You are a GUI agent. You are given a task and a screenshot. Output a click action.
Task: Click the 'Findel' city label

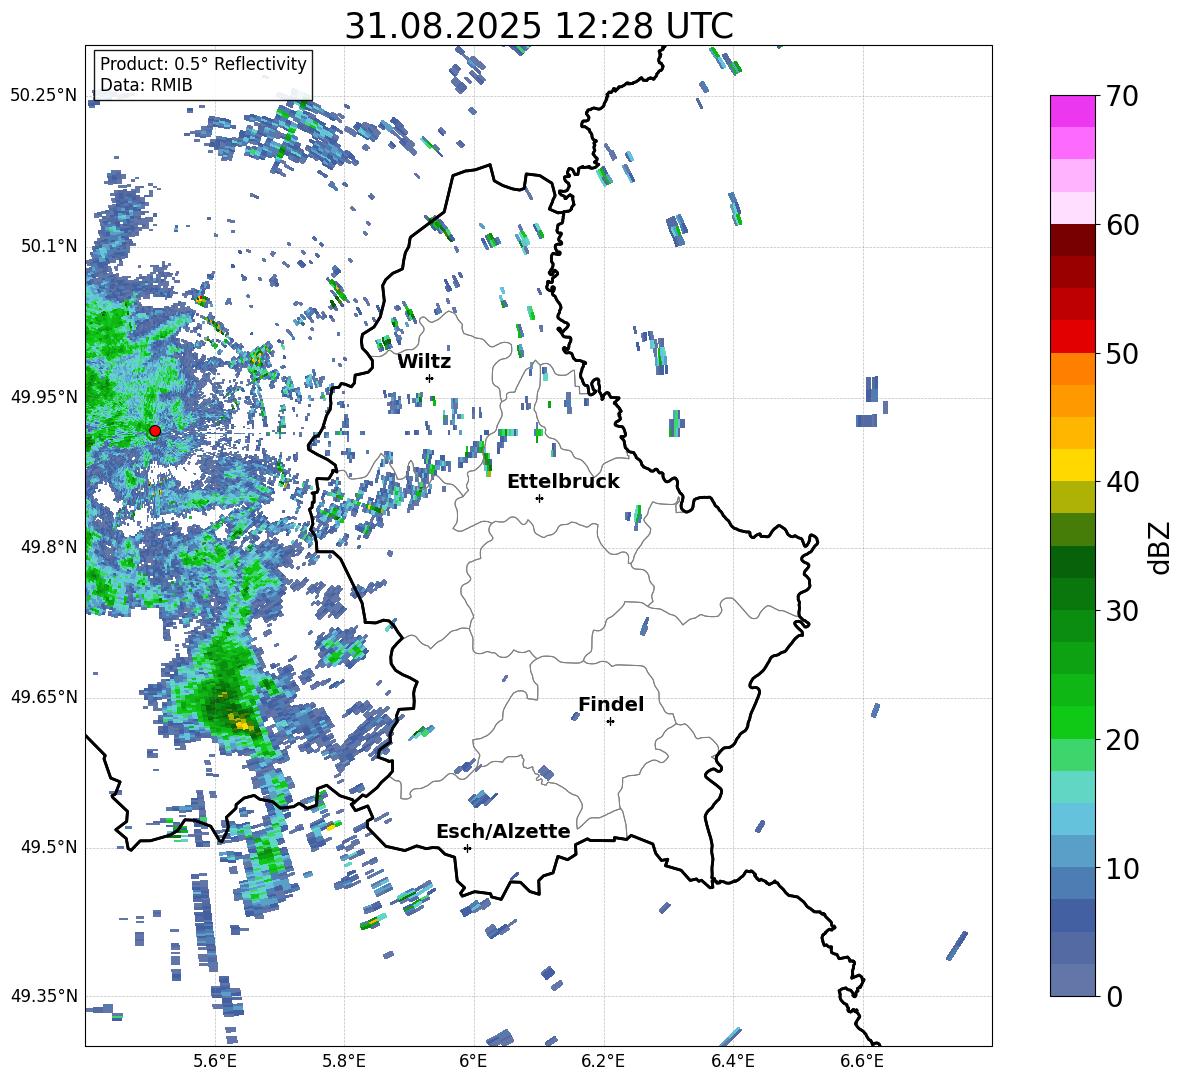tap(611, 704)
